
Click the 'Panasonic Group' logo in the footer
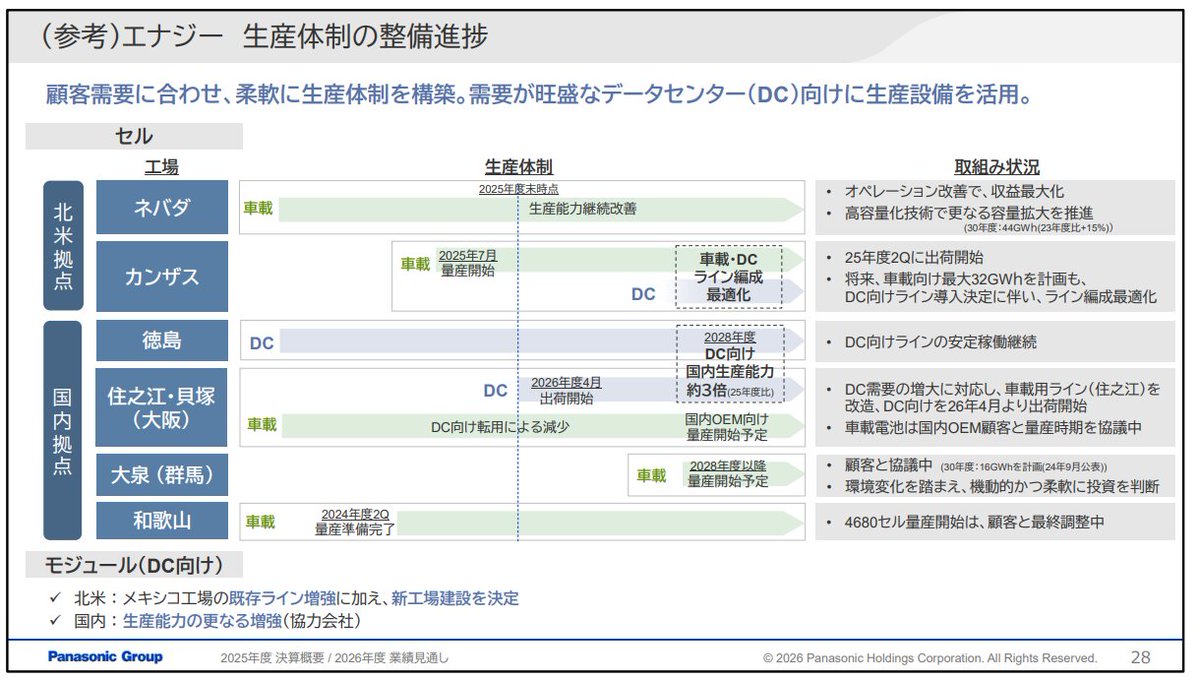pyautogui.click(x=105, y=657)
